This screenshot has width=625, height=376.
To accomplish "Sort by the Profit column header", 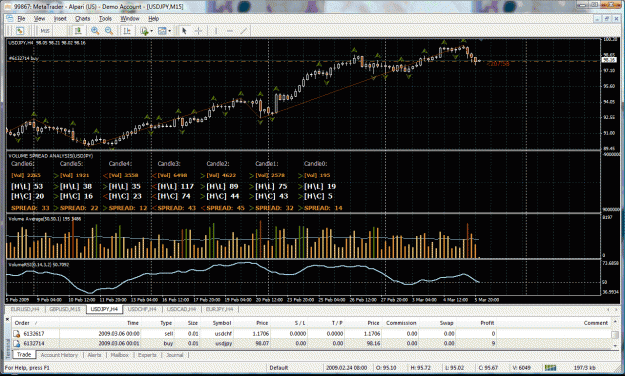I will pos(477,323).
